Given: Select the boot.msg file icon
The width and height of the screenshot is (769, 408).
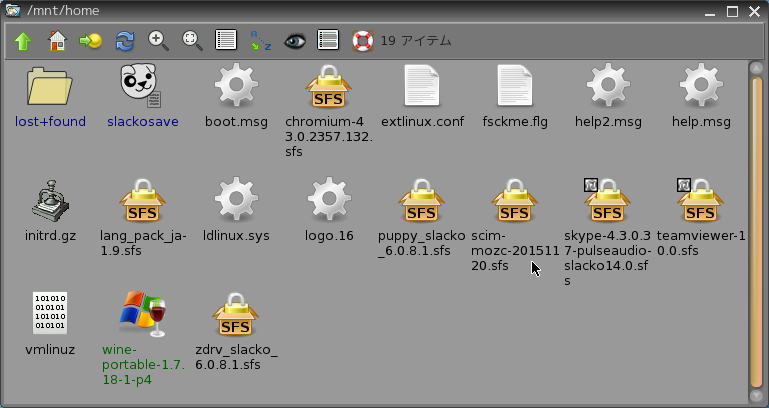Looking at the screenshot, I should (x=236, y=85).
